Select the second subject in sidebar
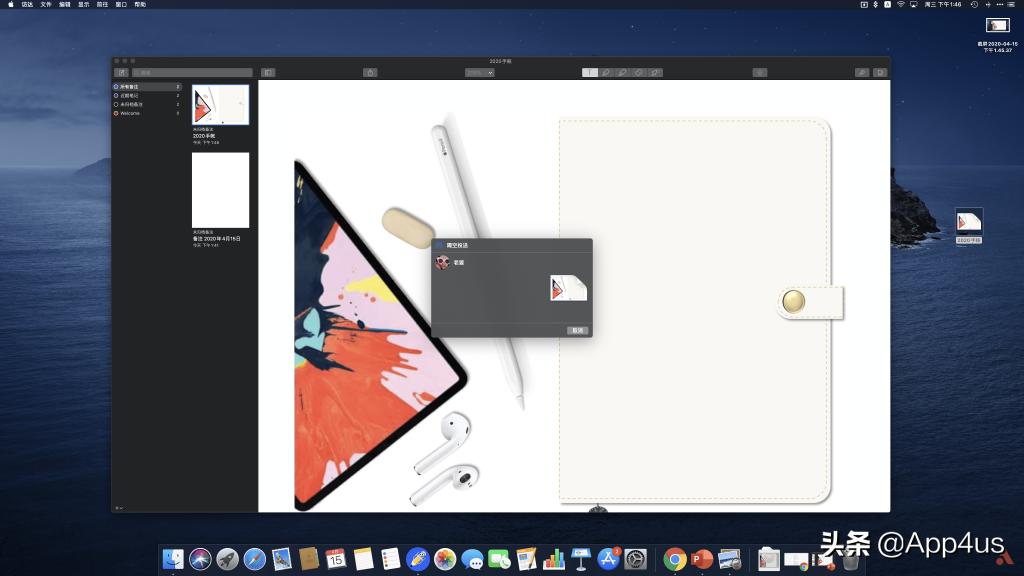 point(146,95)
